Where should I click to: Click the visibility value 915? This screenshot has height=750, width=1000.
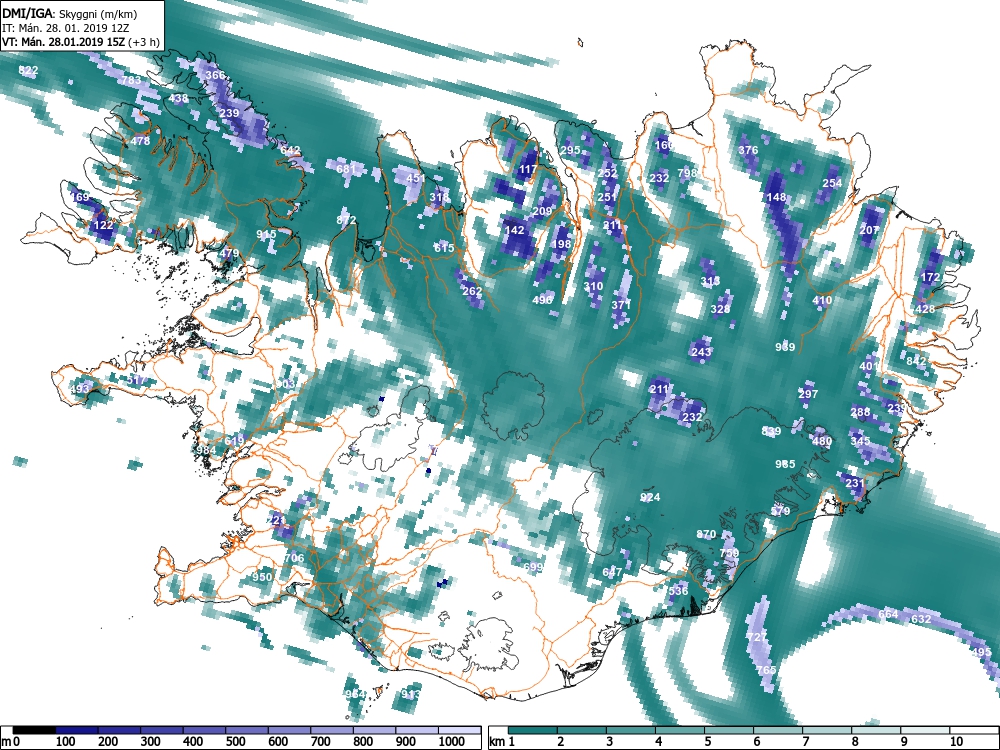[x=267, y=235]
